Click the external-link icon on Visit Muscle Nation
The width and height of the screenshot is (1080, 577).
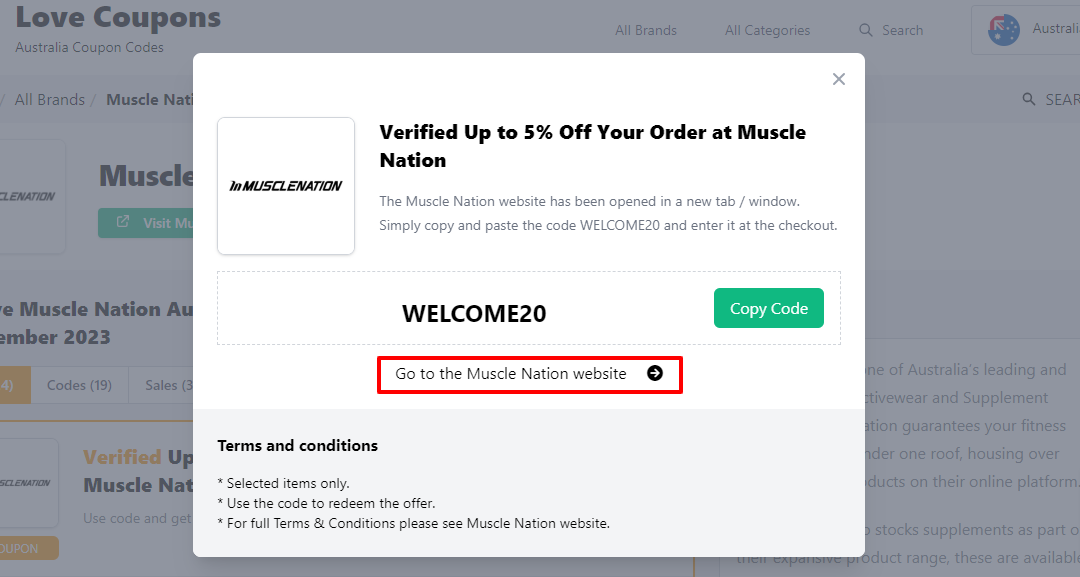(124, 222)
